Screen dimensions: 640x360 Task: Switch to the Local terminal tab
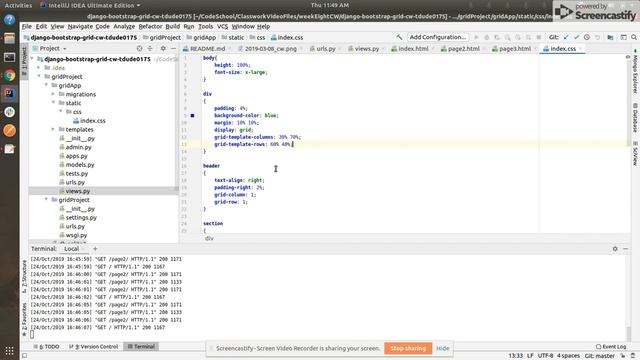click(x=71, y=249)
